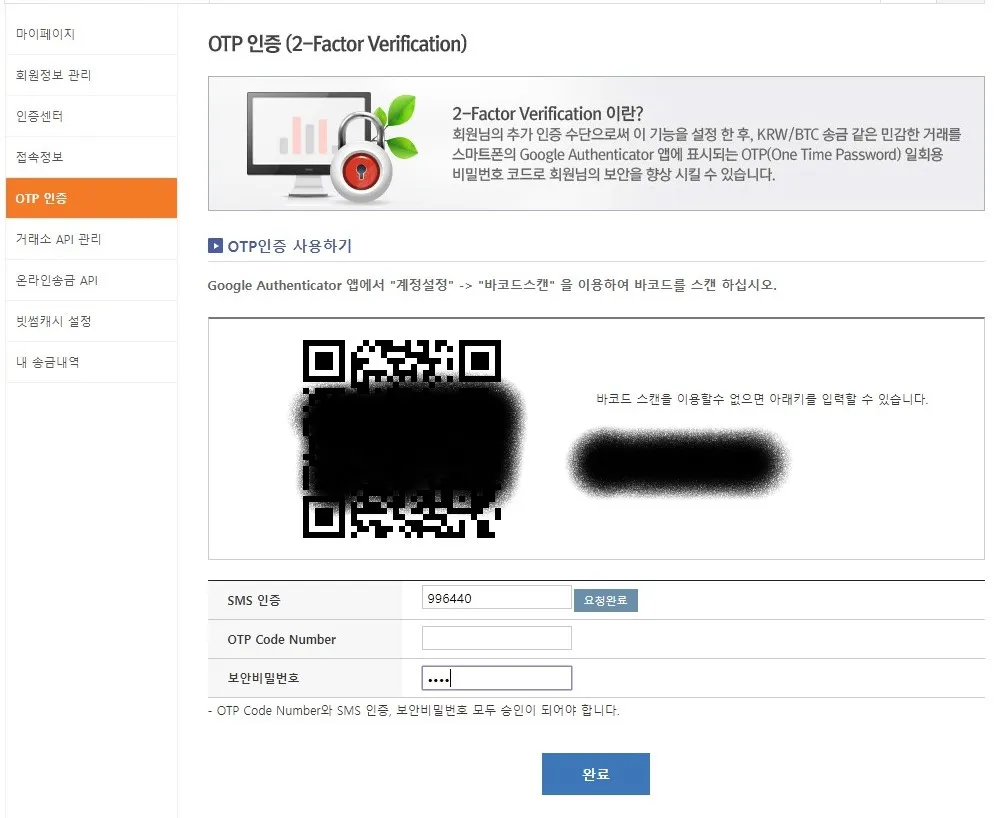Click the note about OTP, SMS, 보안비밀번호 승인
Screen dimensions: 998x818
click(x=414, y=710)
